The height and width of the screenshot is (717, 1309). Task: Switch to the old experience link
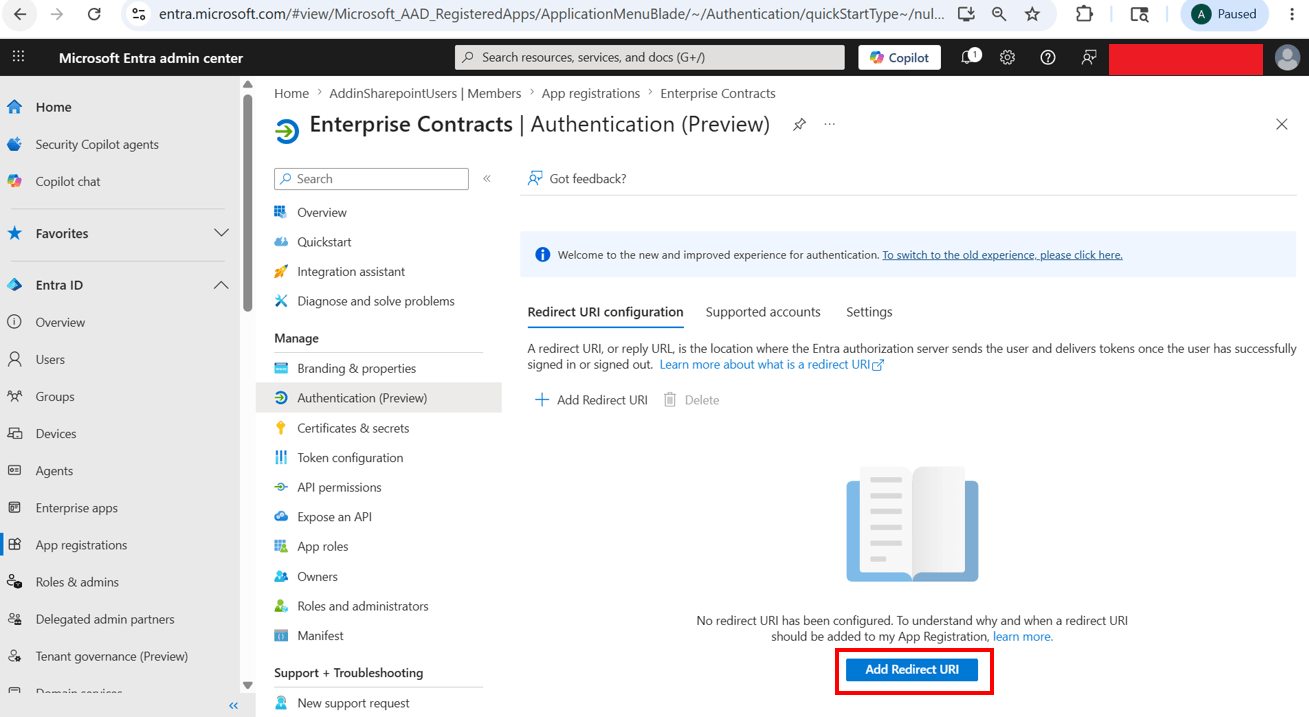tap(1002, 255)
